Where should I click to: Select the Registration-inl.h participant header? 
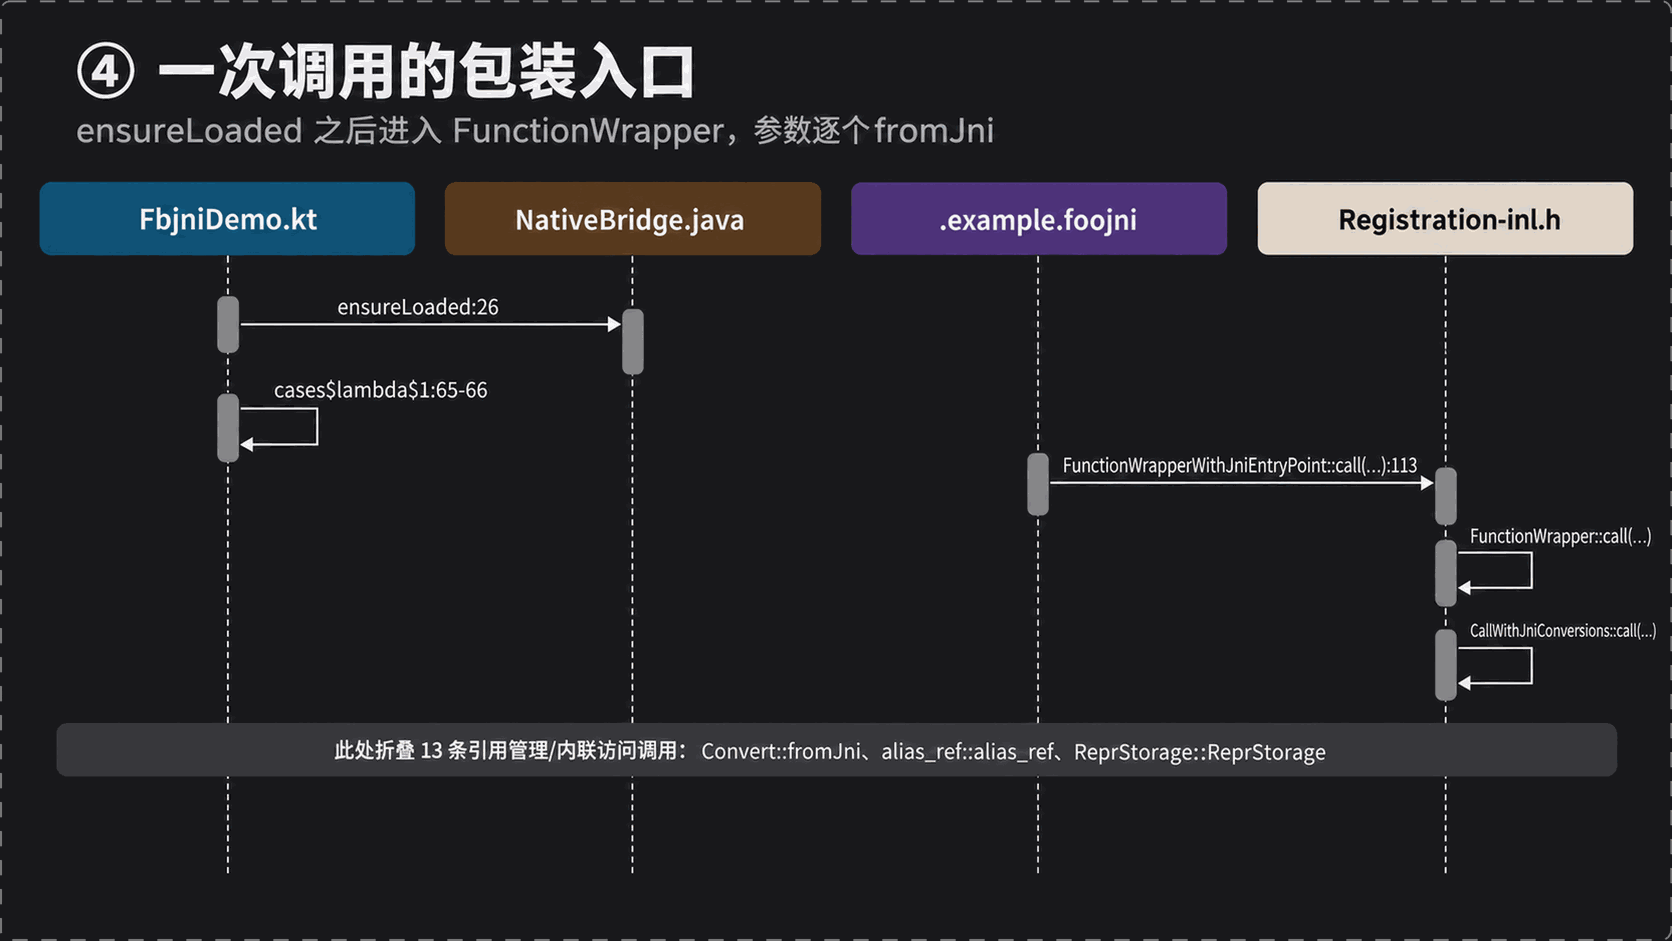(1445, 219)
